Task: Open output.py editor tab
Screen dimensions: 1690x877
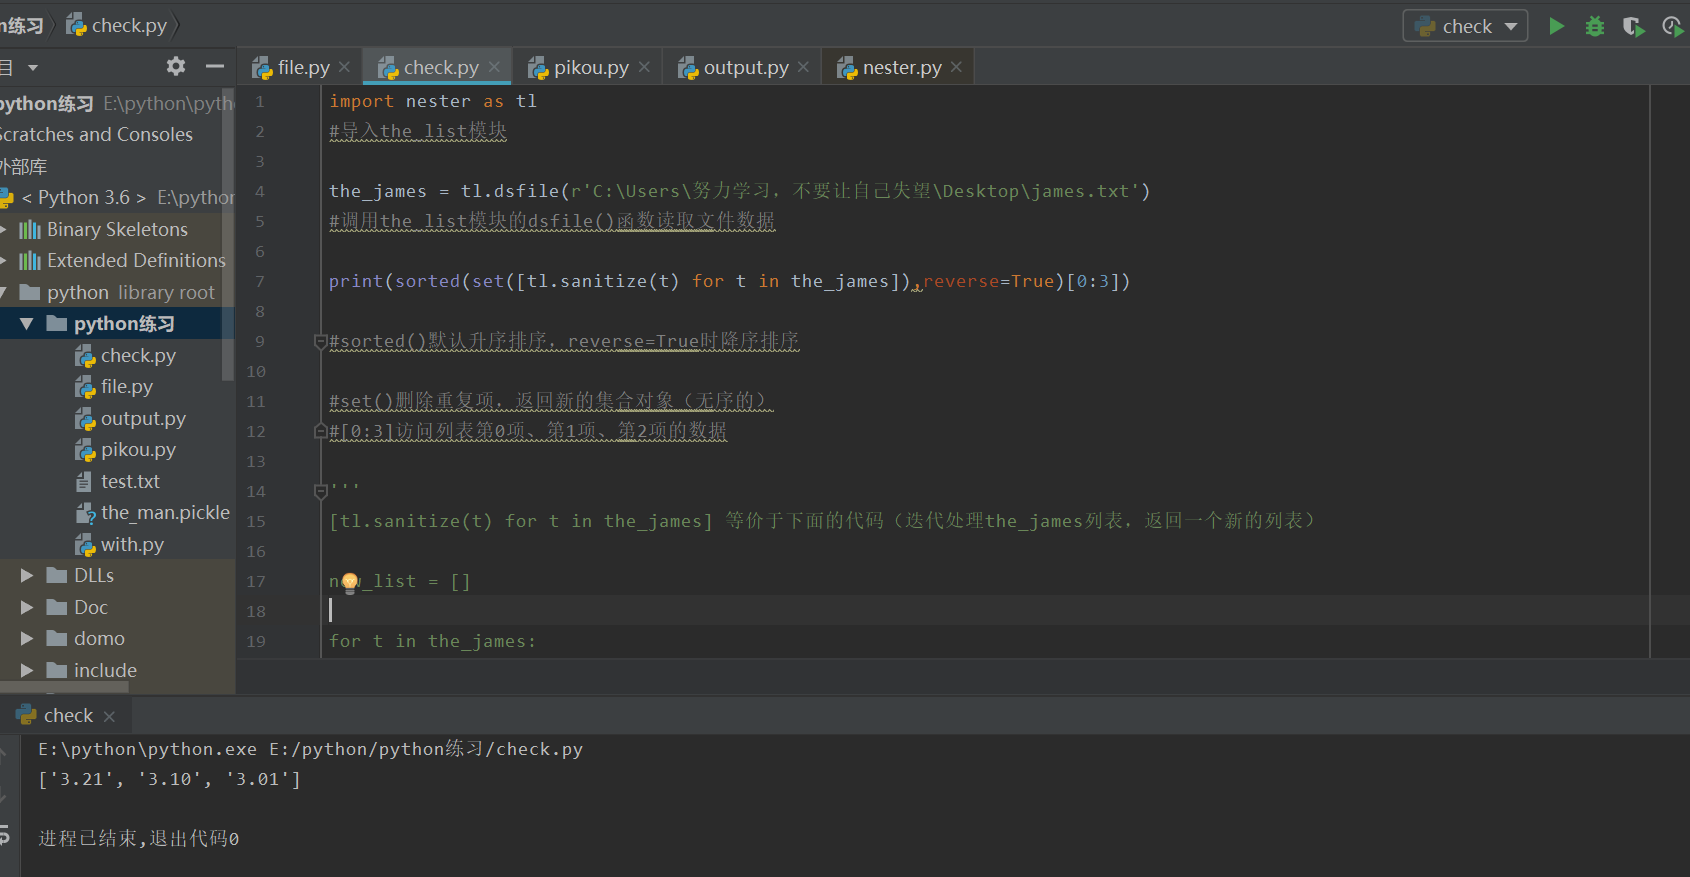Action: [745, 67]
